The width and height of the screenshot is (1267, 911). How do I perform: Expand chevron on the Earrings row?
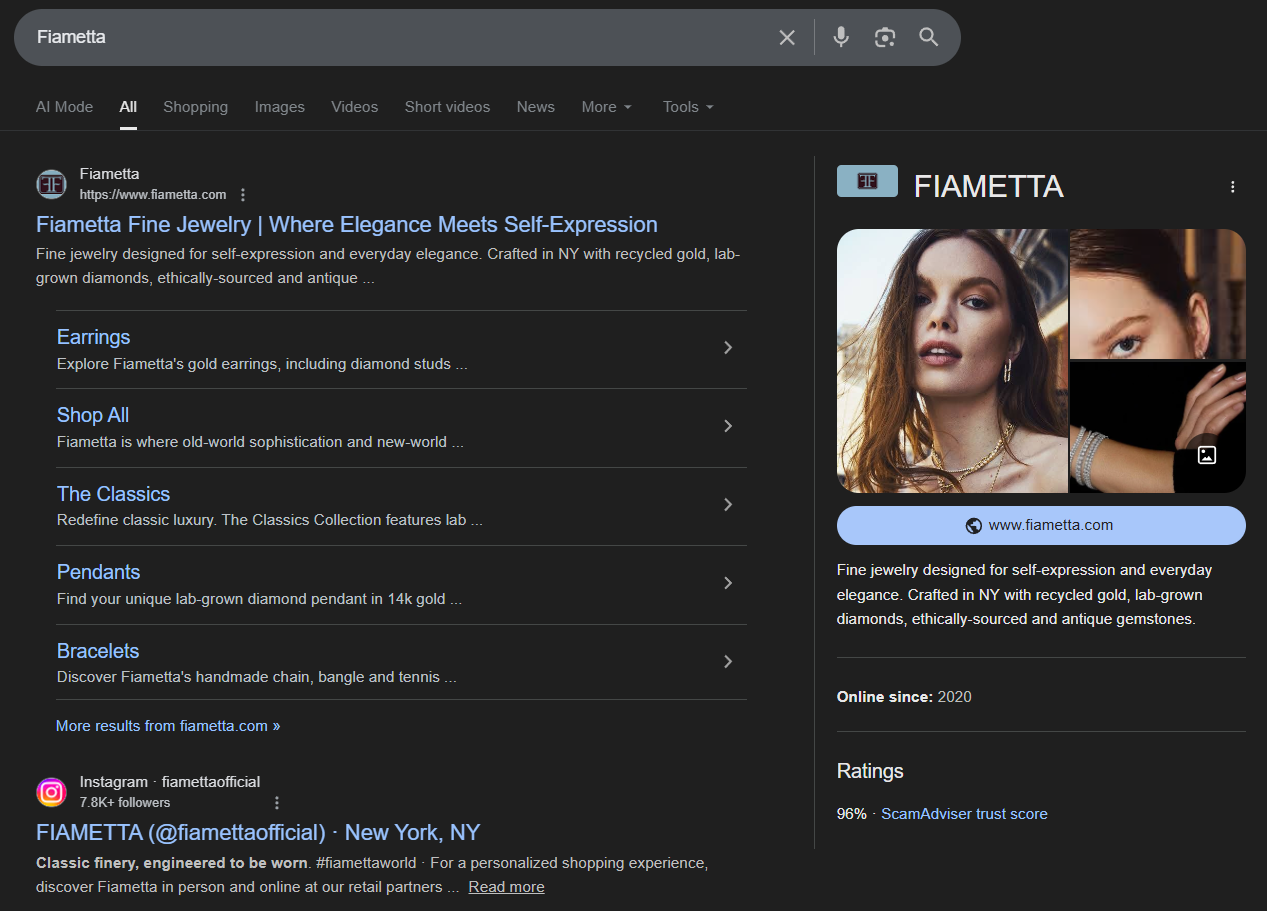click(728, 348)
